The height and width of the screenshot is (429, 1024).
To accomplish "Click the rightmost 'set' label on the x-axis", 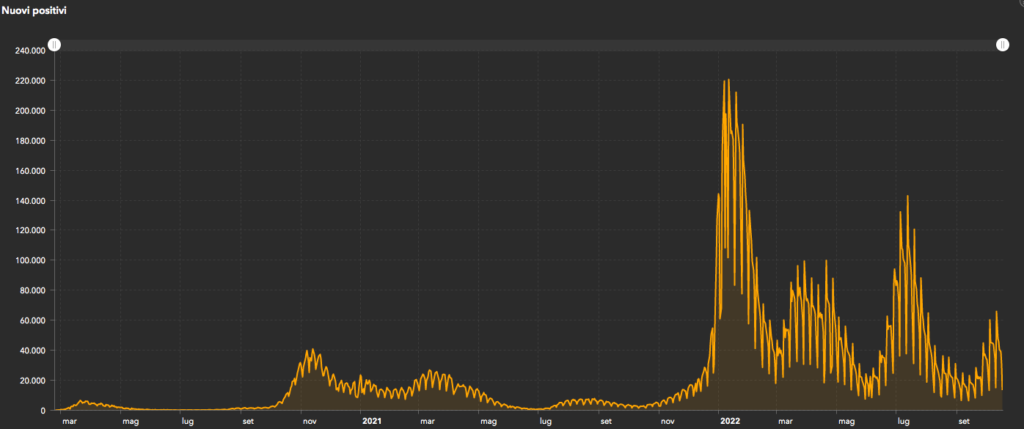I will pos(964,422).
